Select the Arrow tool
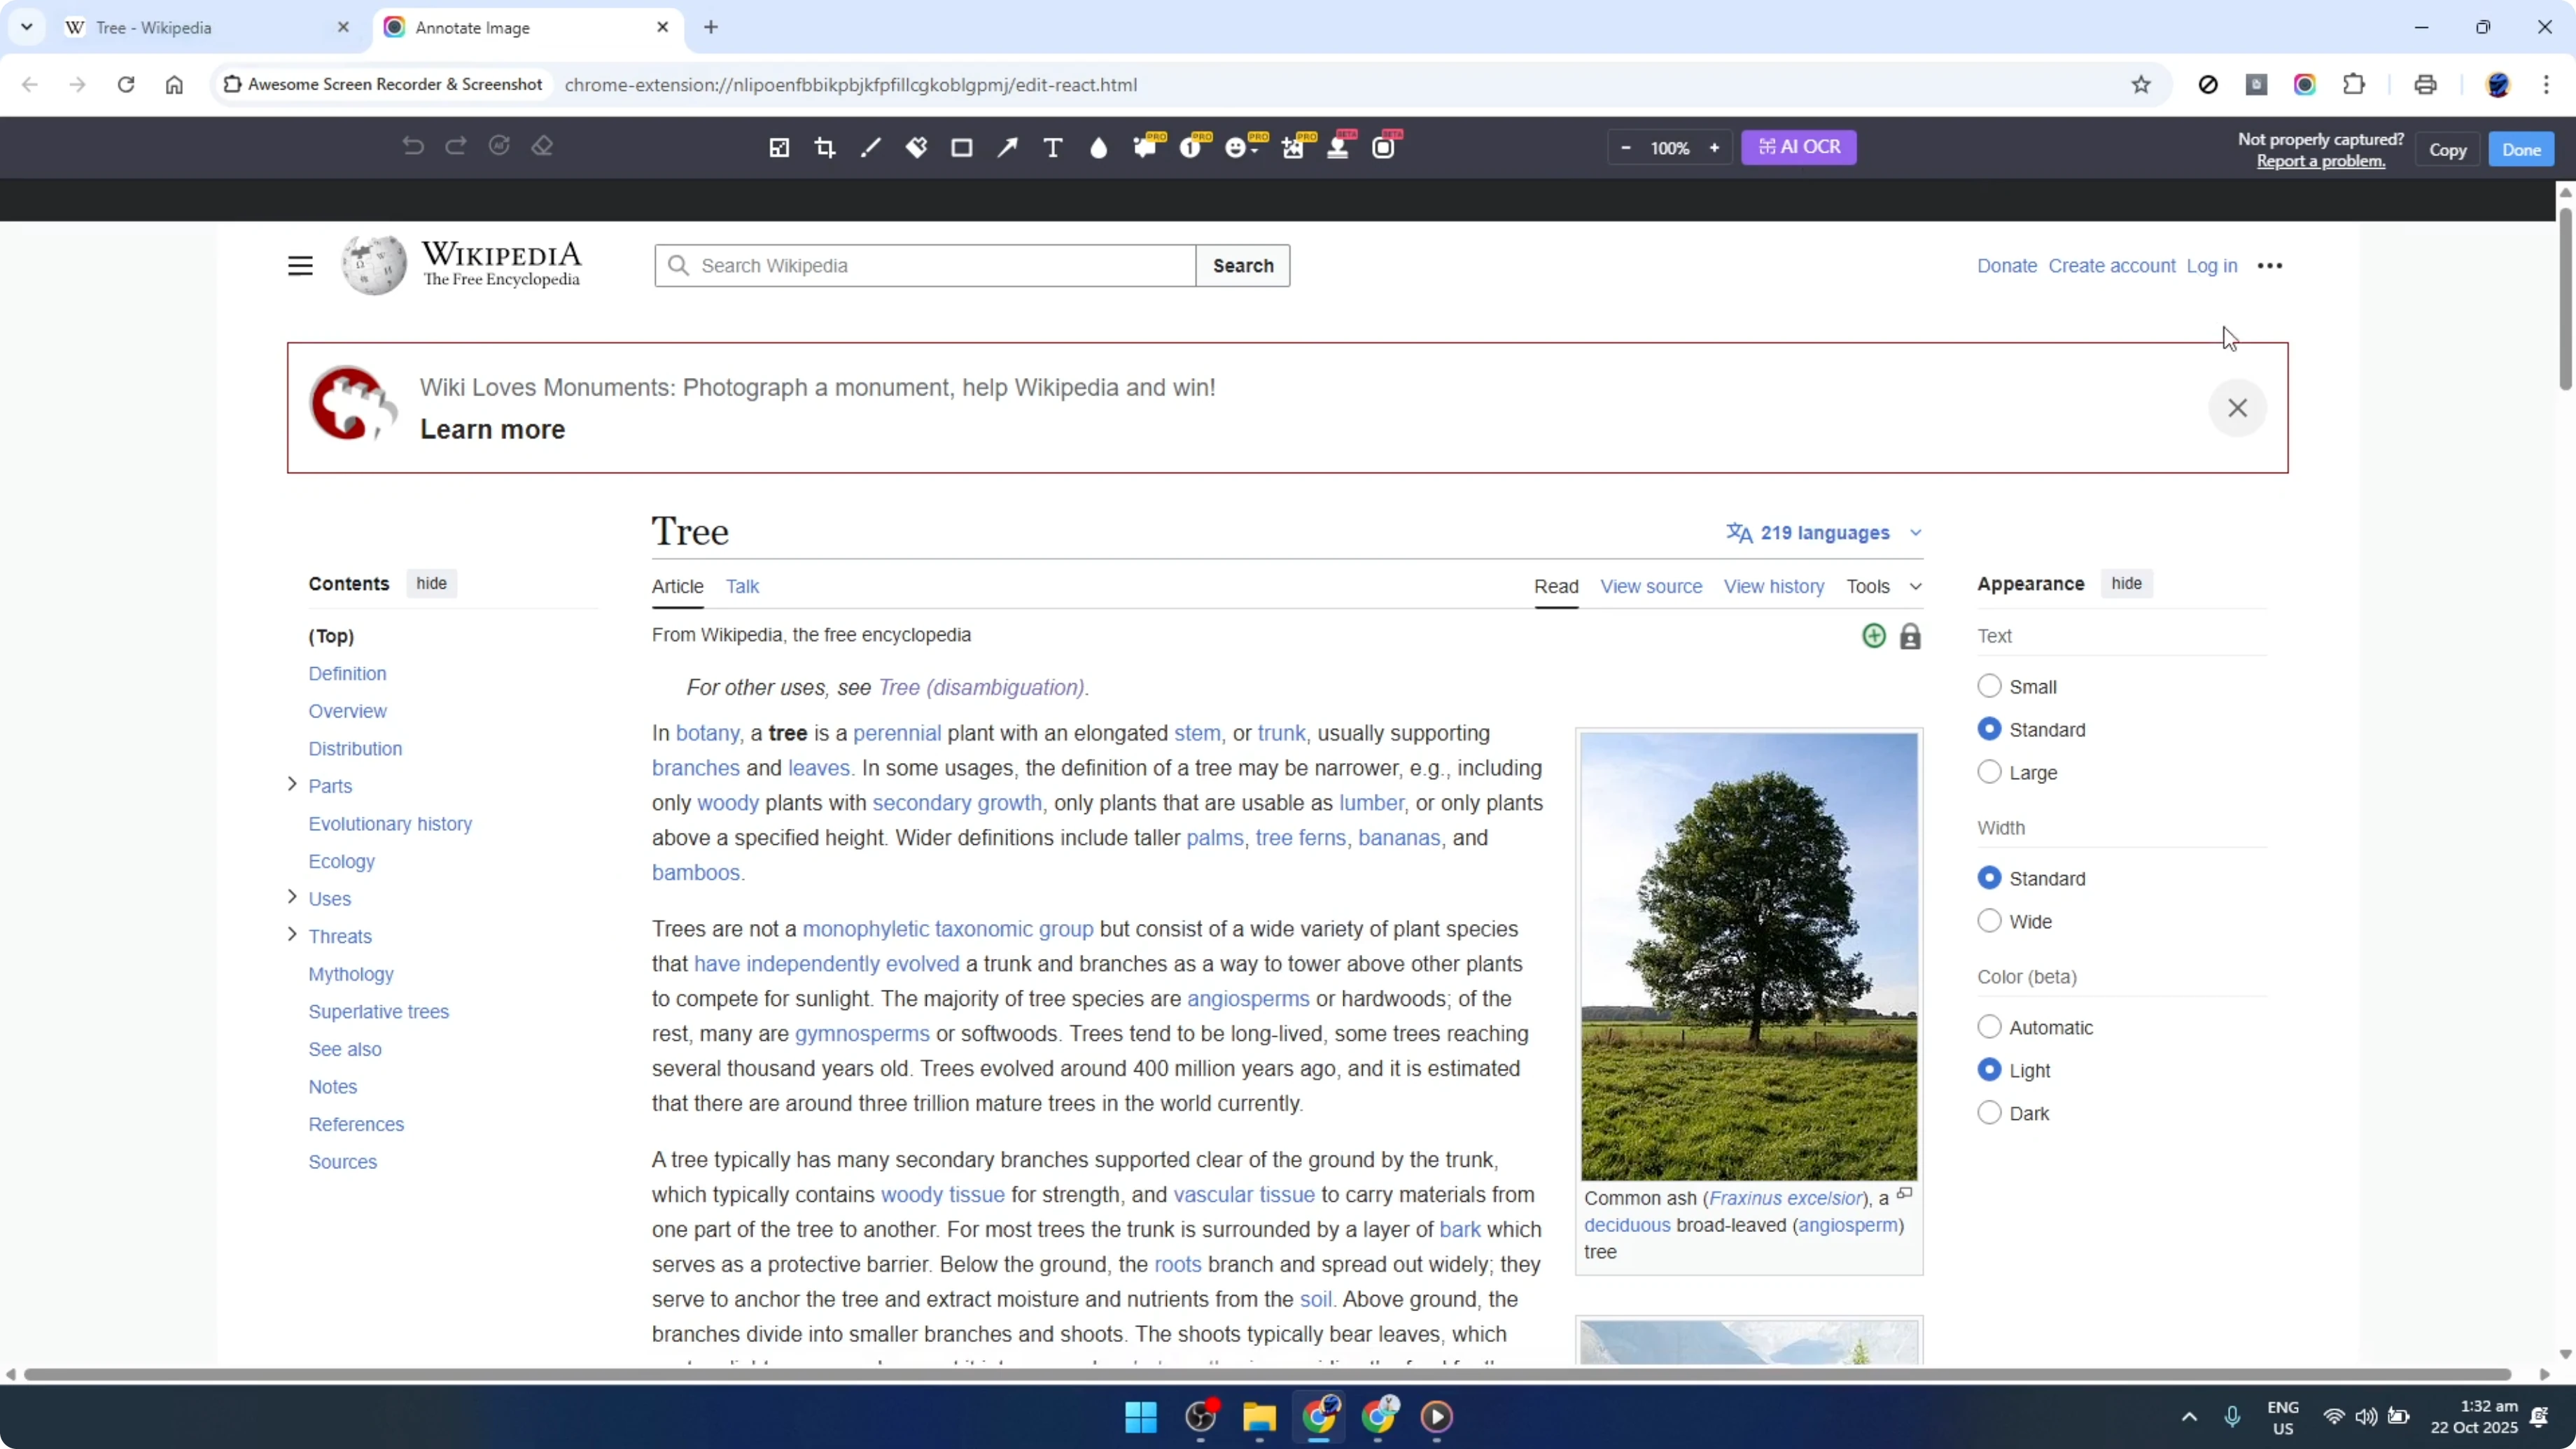 pos(1008,147)
